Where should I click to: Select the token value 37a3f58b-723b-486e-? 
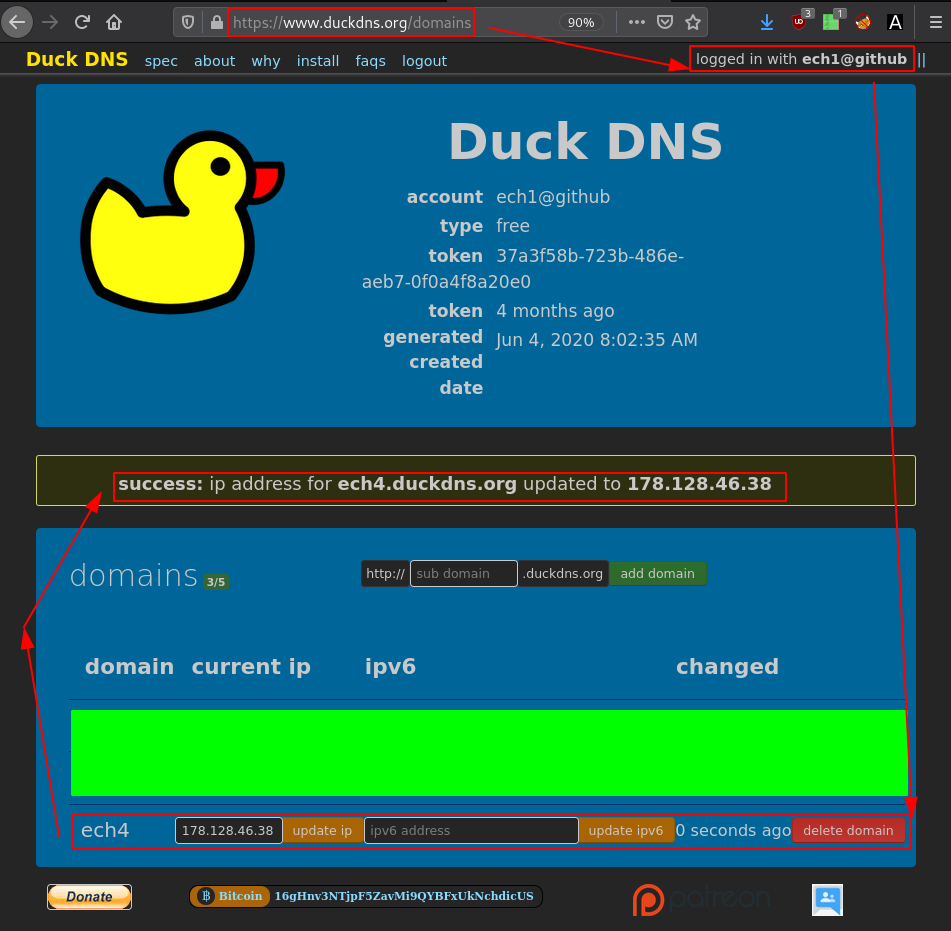coord(590,255)
